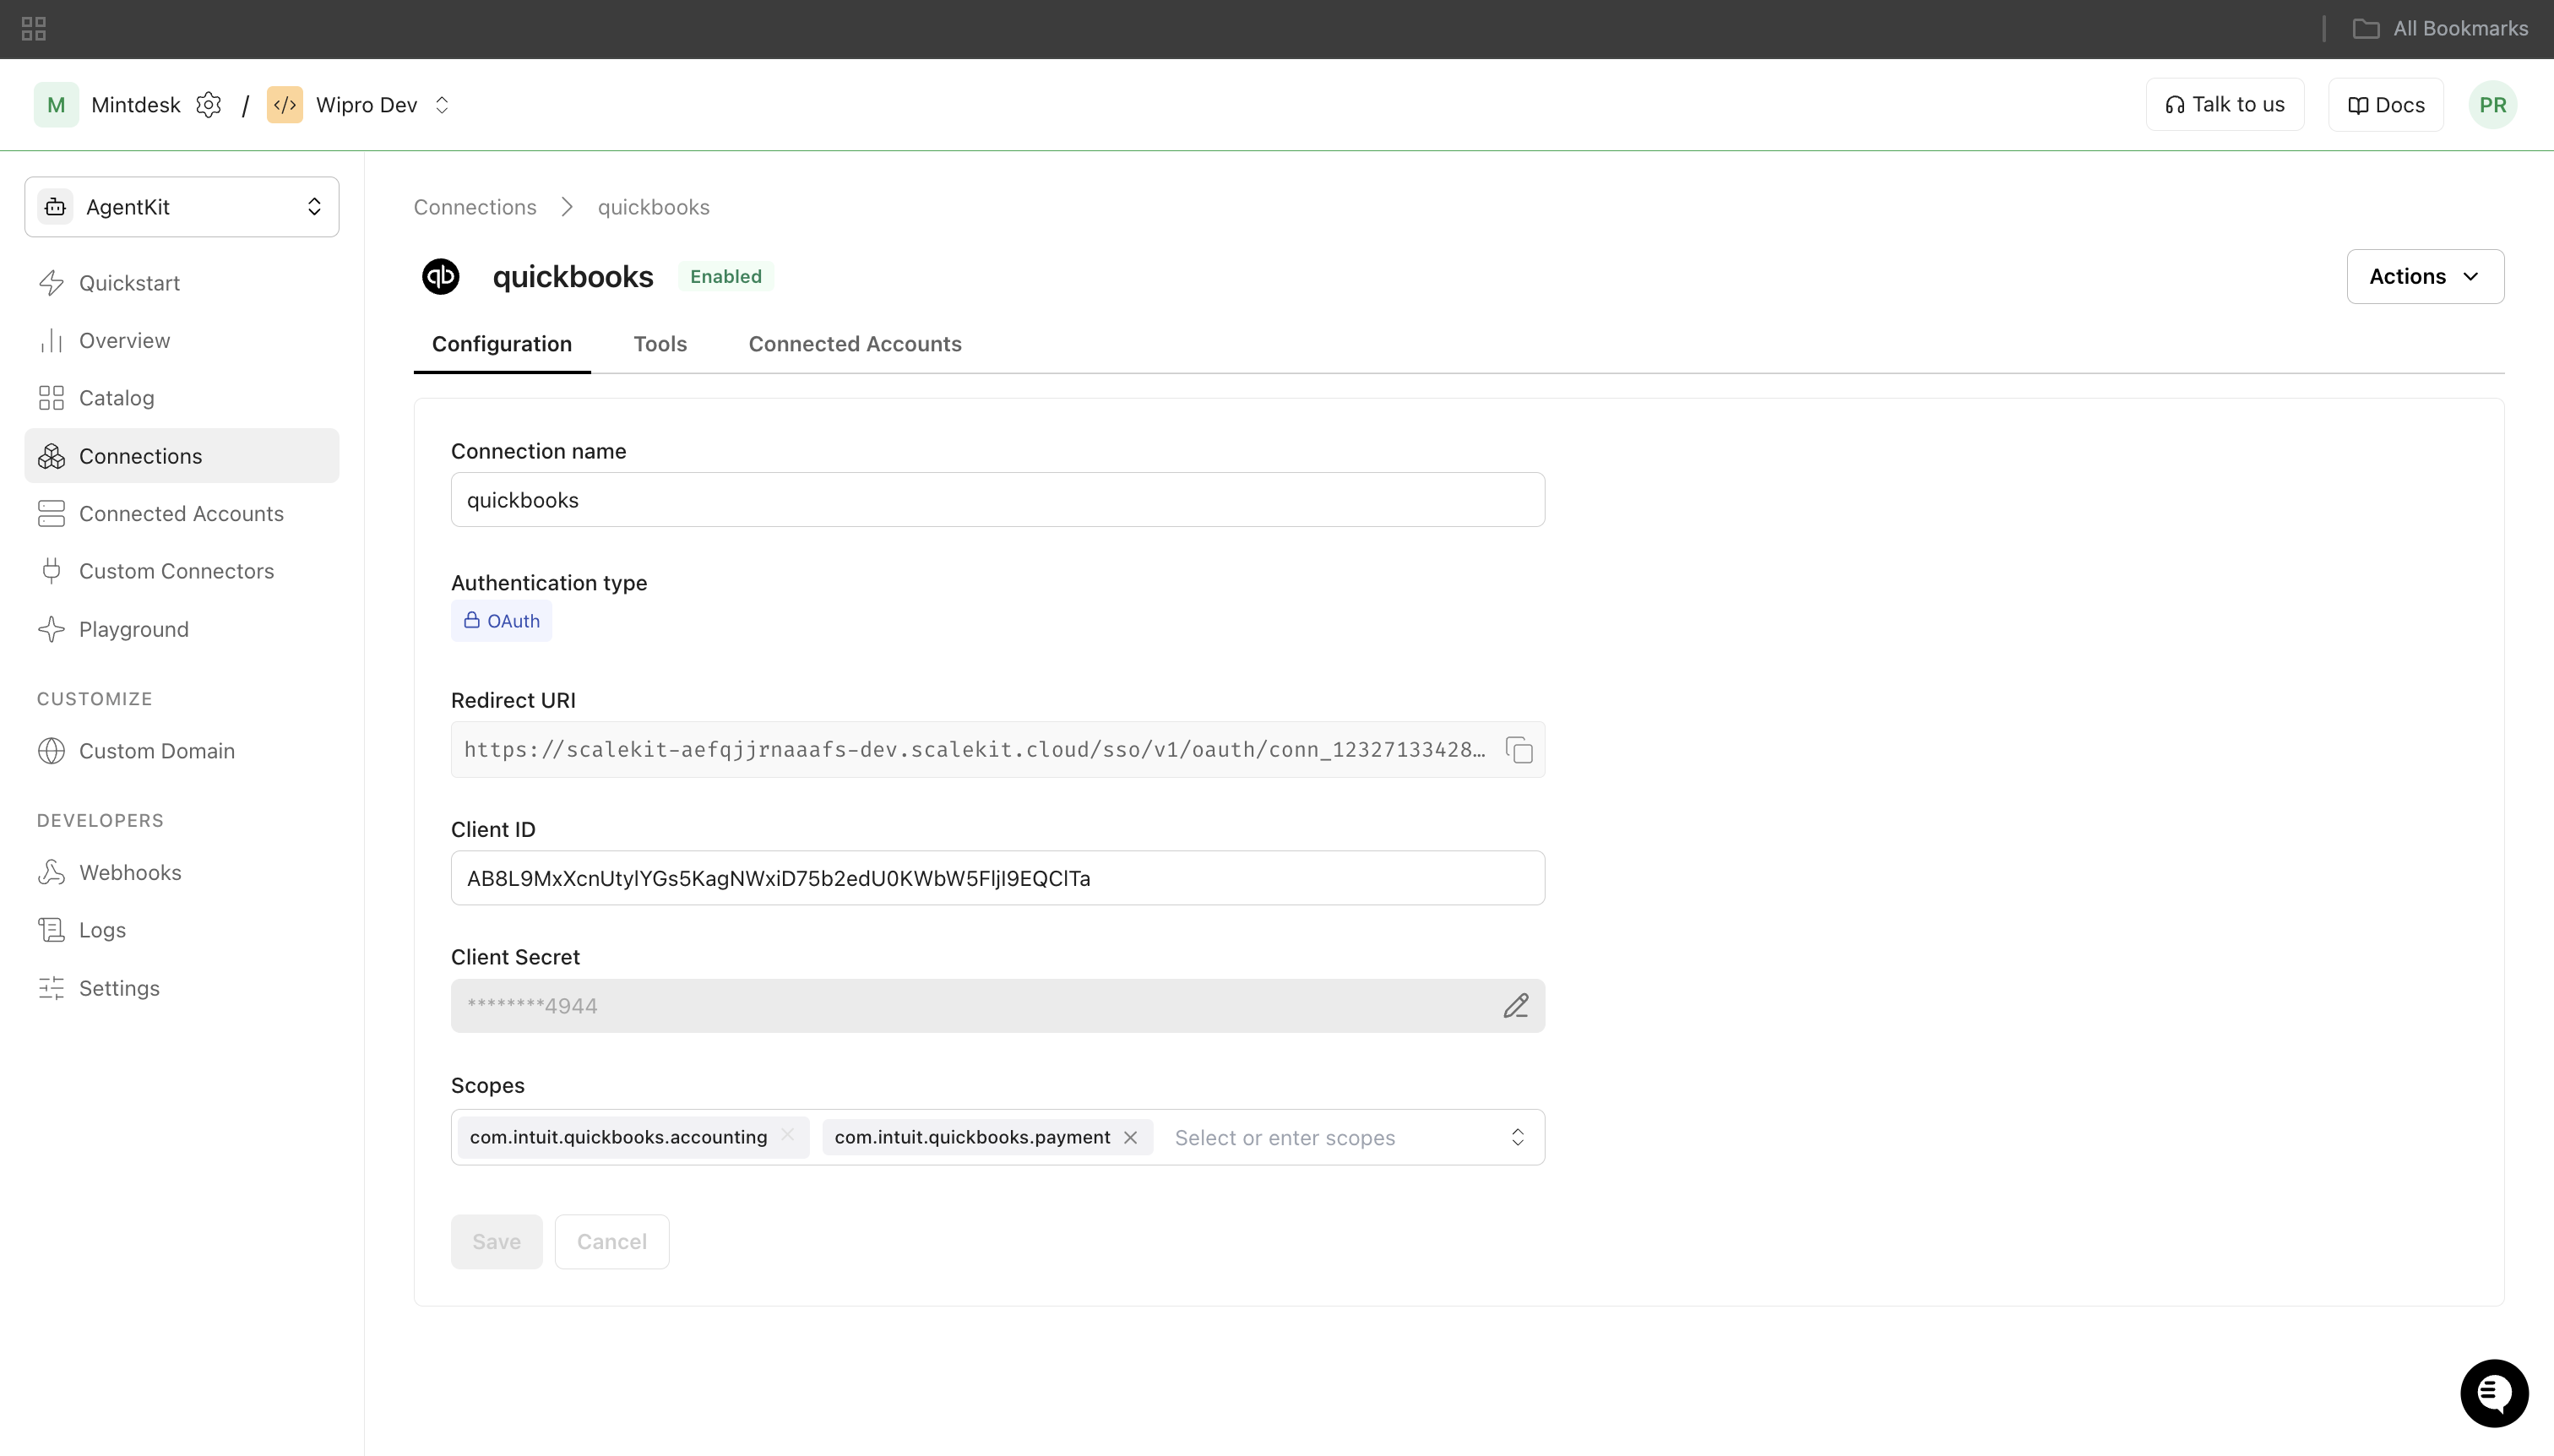Screen dimensions: 2554x1456
Task: Click the Quickstart lightning bolt icon
Action: coord(51,283)
